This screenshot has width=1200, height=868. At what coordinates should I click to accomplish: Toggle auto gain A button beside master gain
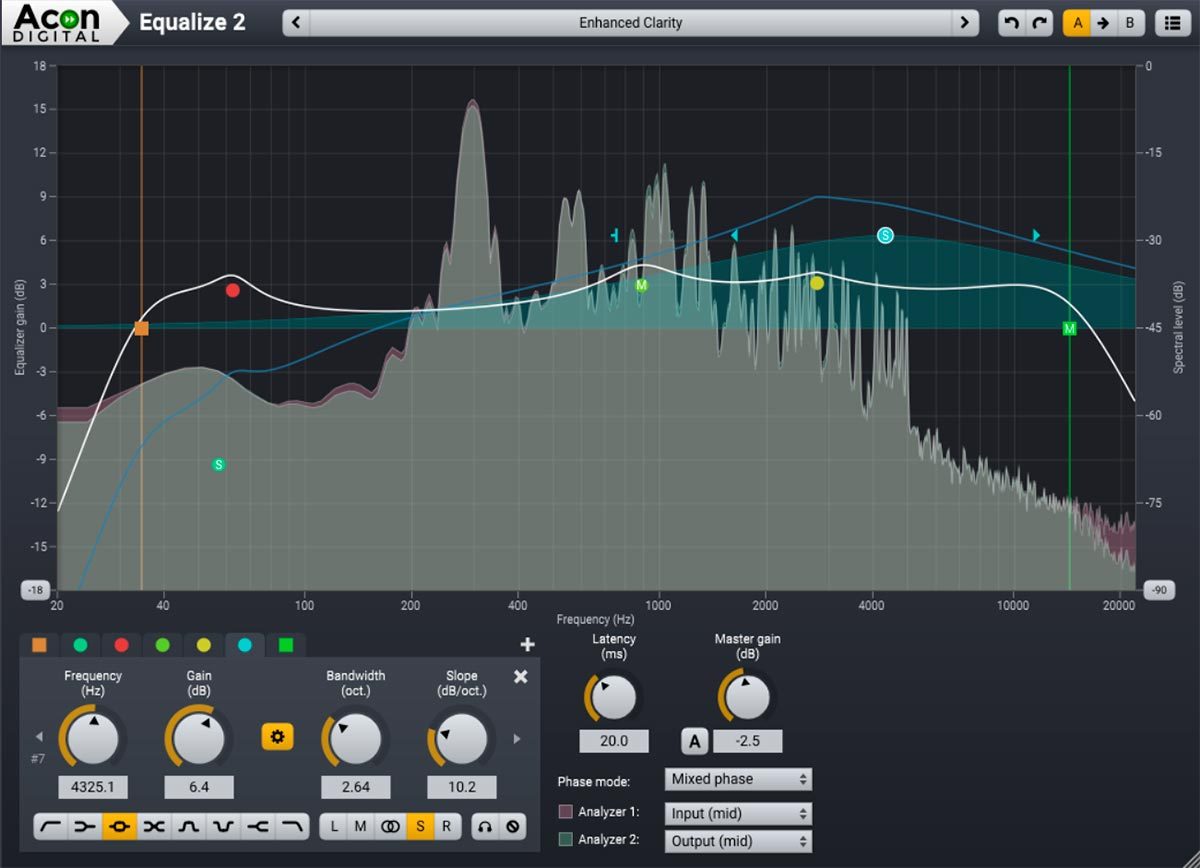(695, 741)
